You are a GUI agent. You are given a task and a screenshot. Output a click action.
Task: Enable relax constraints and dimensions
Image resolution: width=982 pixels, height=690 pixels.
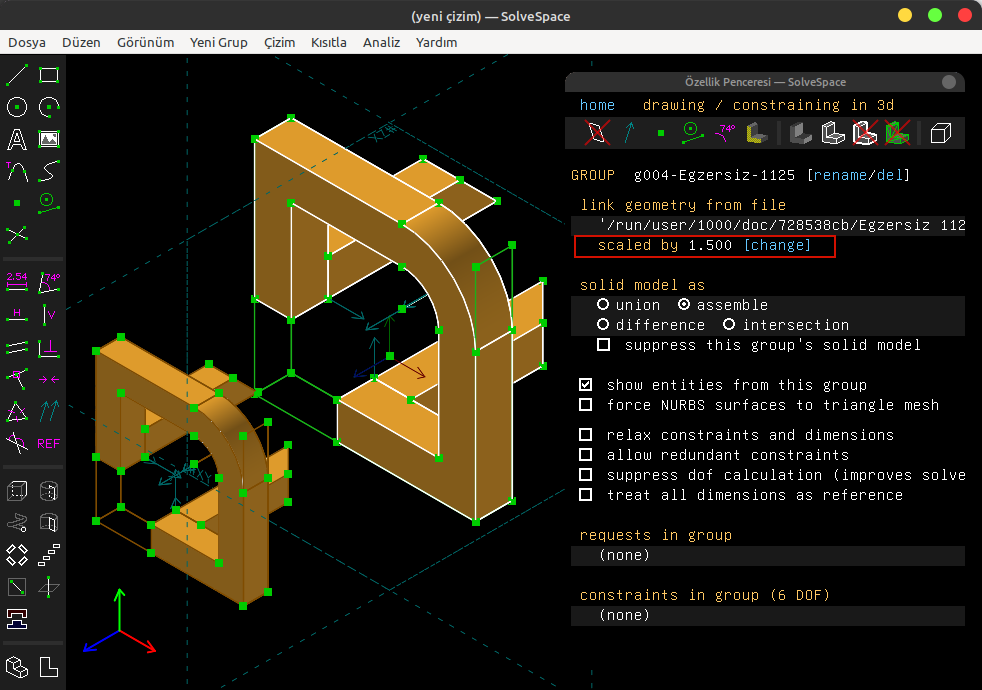(x=586, y=435)
